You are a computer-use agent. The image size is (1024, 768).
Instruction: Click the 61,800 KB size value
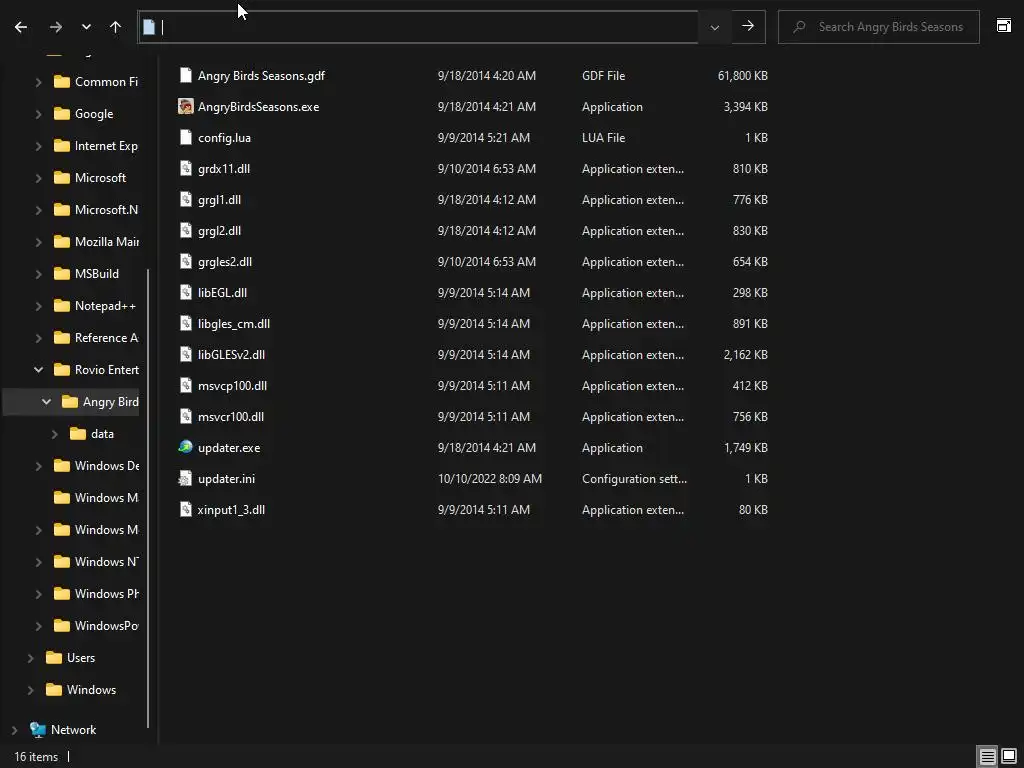[743, 76]
